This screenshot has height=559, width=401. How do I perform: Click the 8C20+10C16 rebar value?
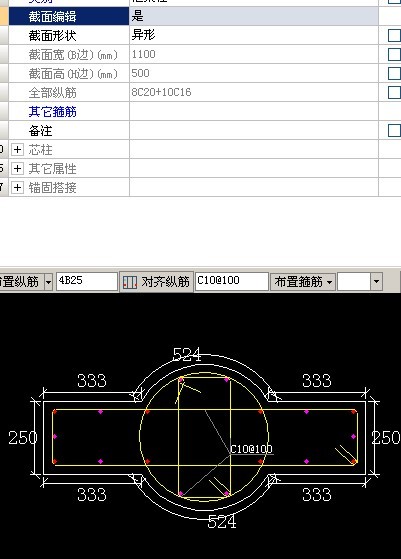pos(161,92)
